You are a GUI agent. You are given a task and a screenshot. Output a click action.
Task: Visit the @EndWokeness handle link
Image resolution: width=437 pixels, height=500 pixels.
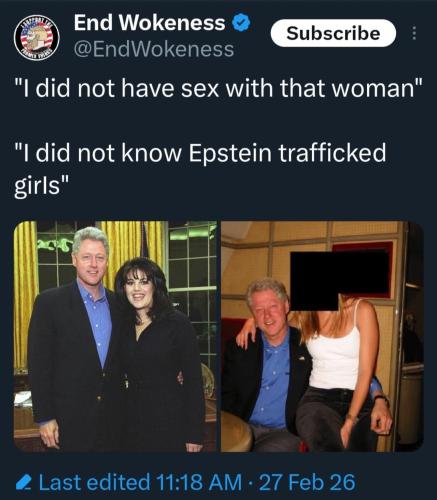pyautogui.click(x=154, y=49)
